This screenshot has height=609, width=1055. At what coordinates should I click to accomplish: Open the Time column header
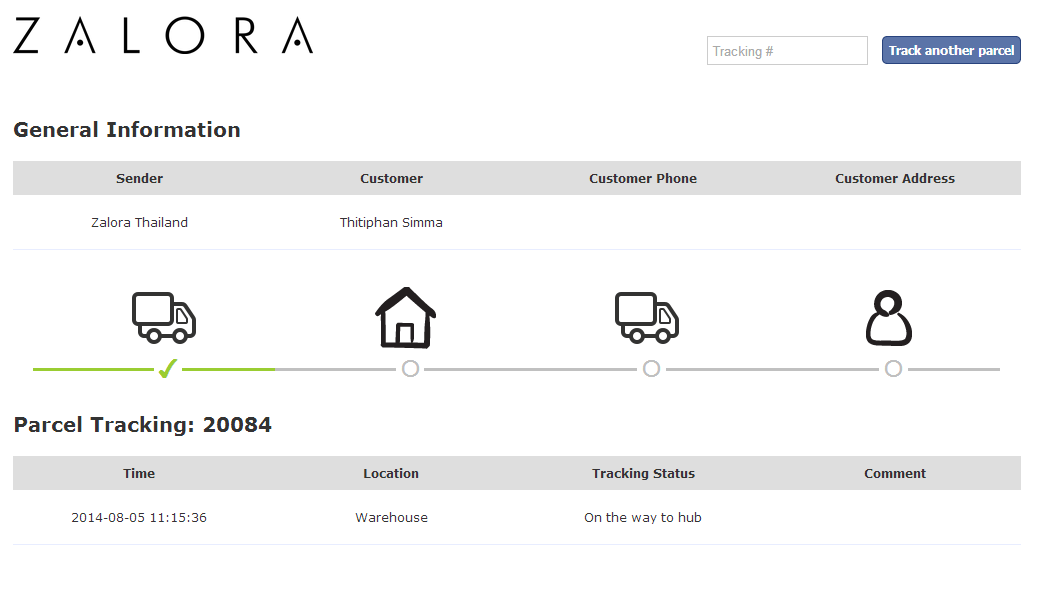pos(139,473)
